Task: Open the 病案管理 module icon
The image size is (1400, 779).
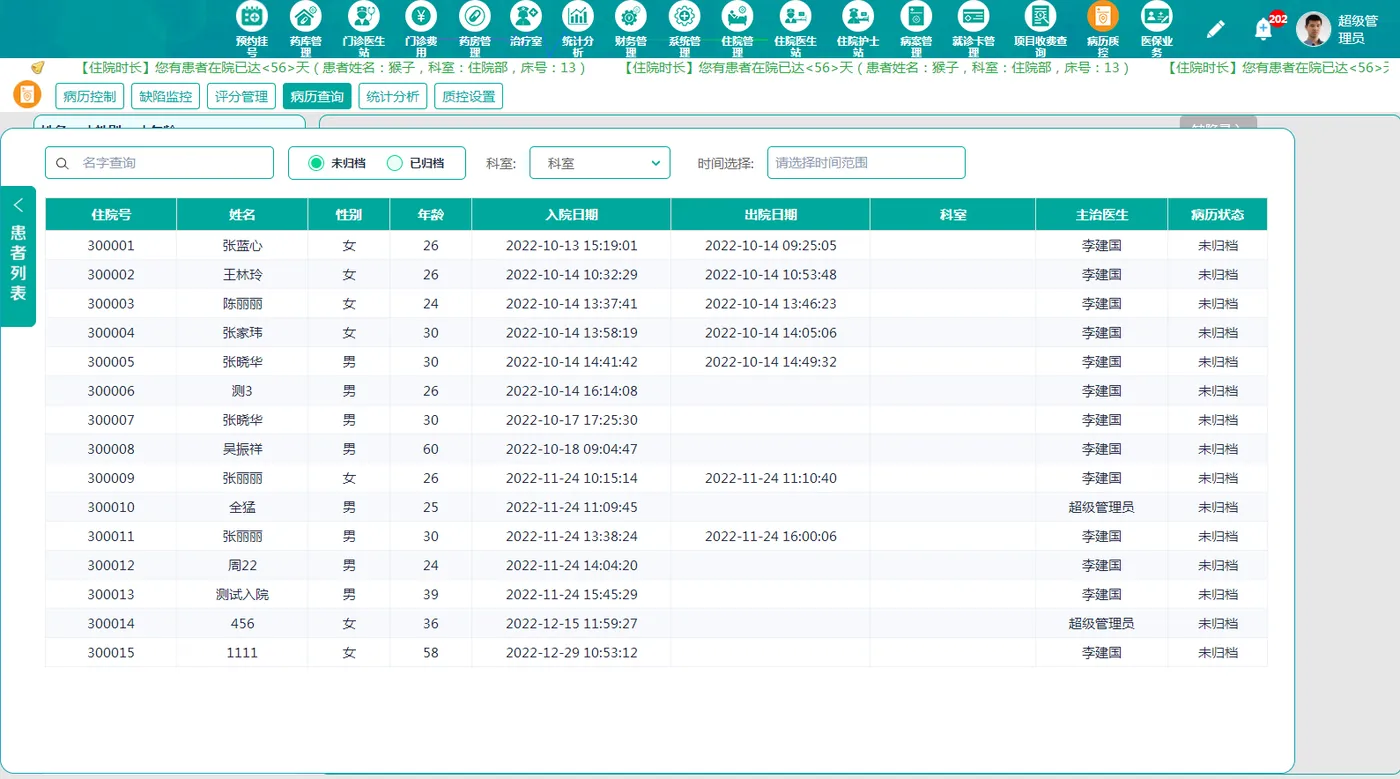Action: [916, 16]
